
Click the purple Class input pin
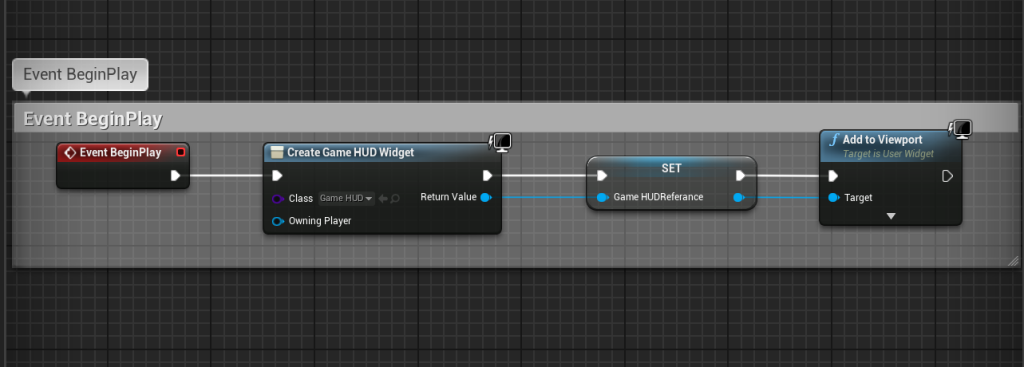[x=277, y=198]
